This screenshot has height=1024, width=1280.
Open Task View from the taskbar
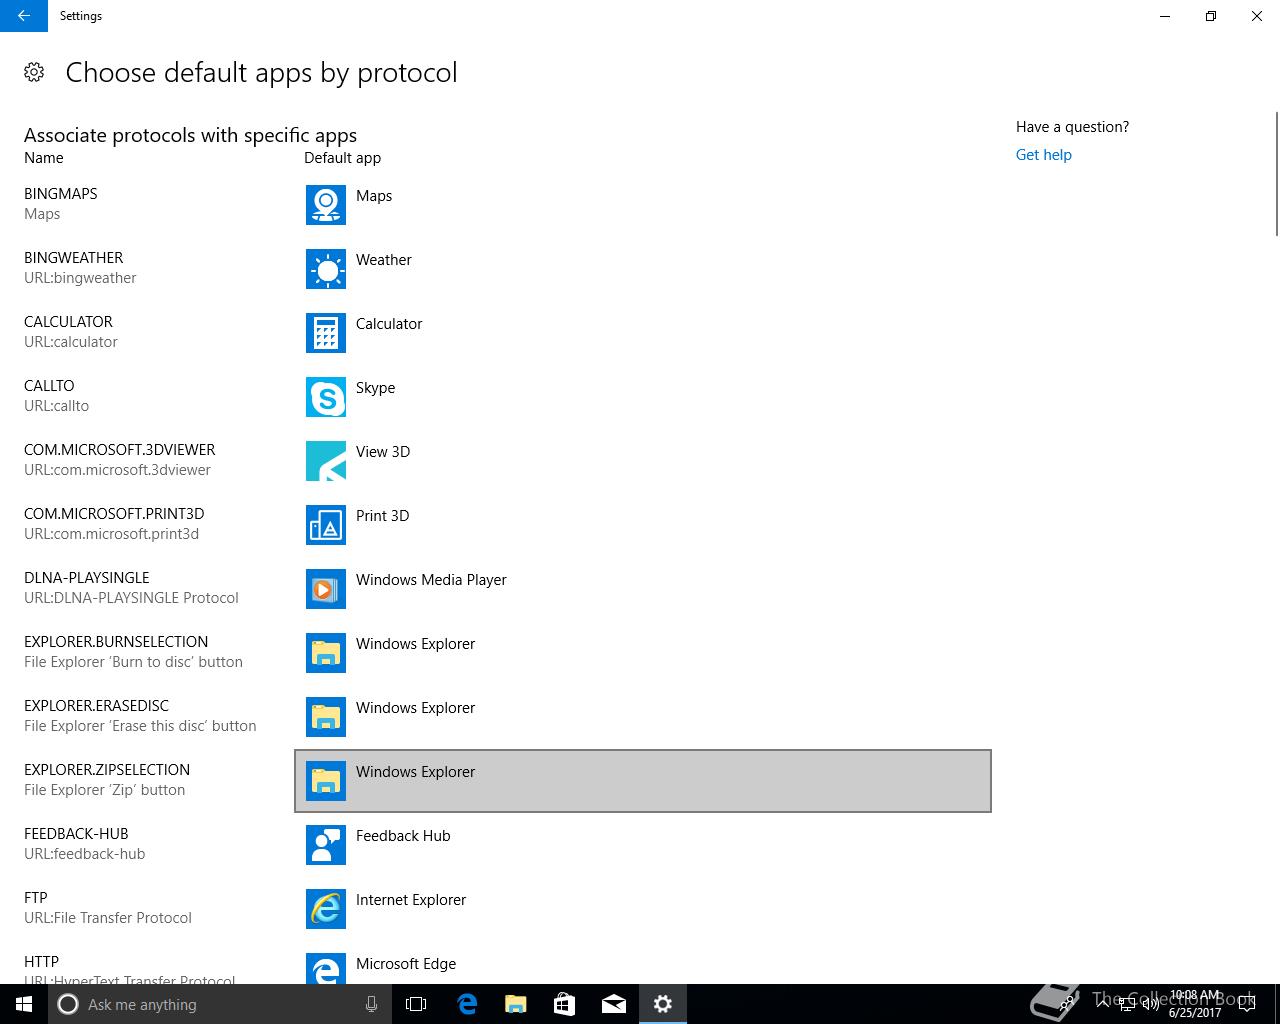(x=416, y=1004)
